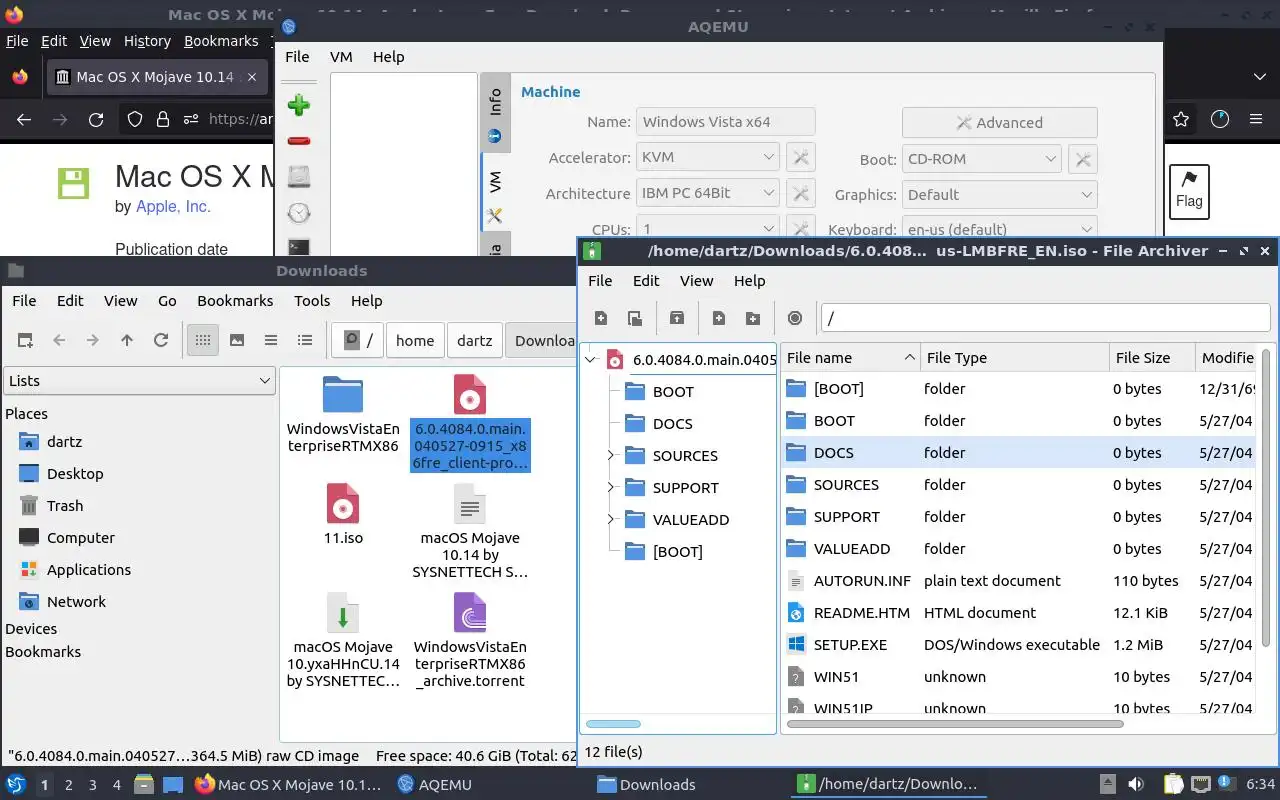Click the open archive icon in File Archiver

pyautogui.click(x=635, y=318)
